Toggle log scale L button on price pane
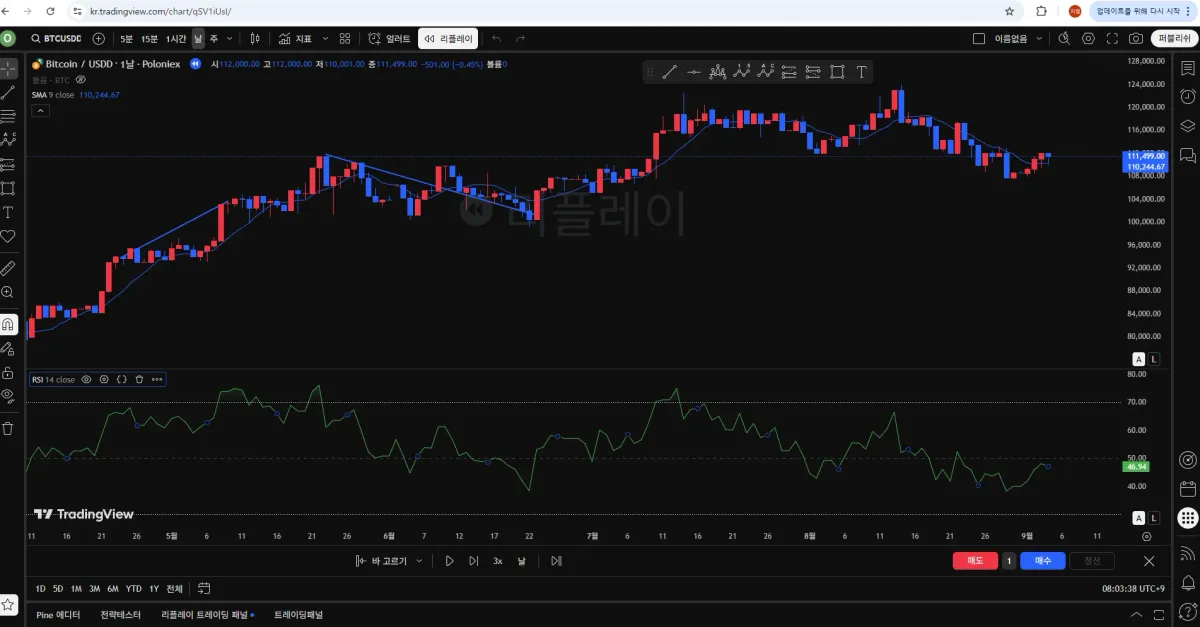 [1154, 359]
